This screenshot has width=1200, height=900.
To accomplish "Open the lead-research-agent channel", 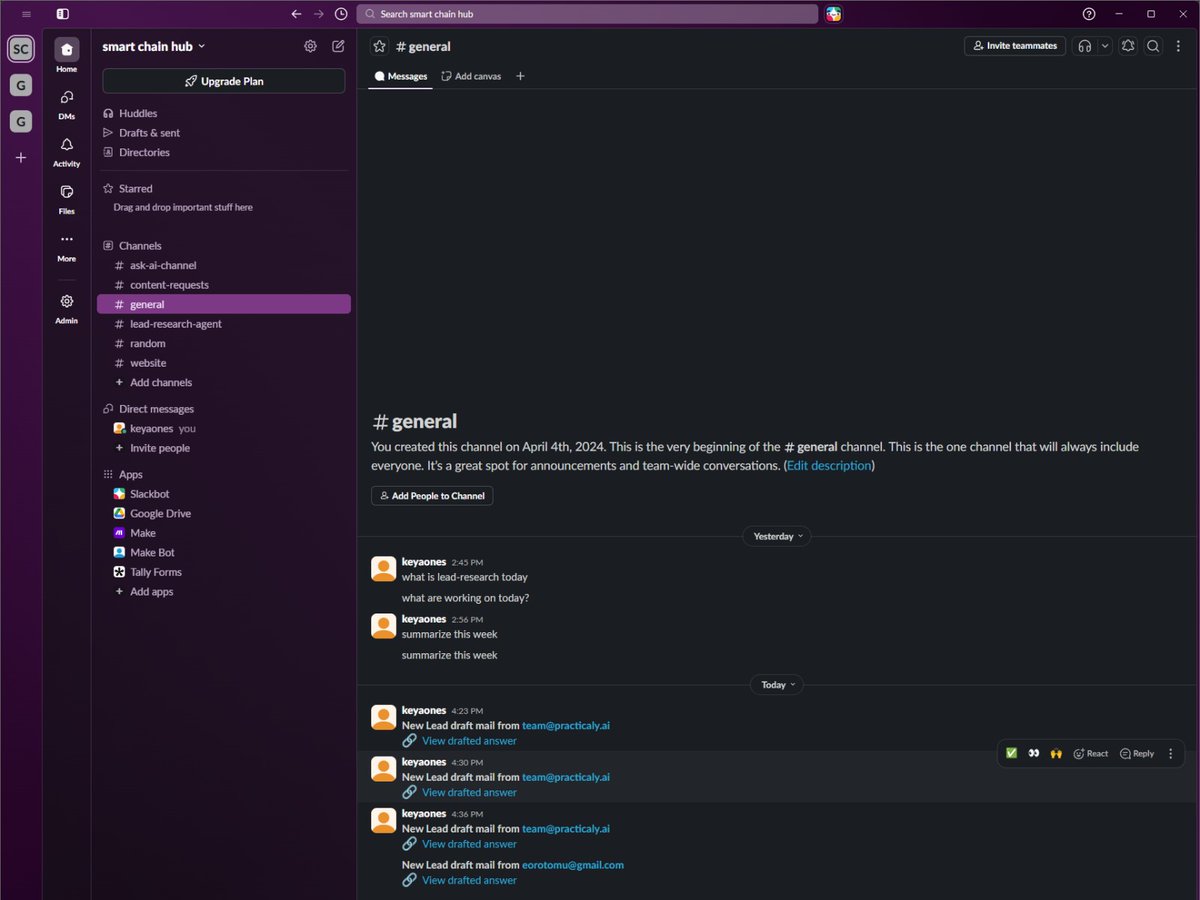I will click(224, 324).
